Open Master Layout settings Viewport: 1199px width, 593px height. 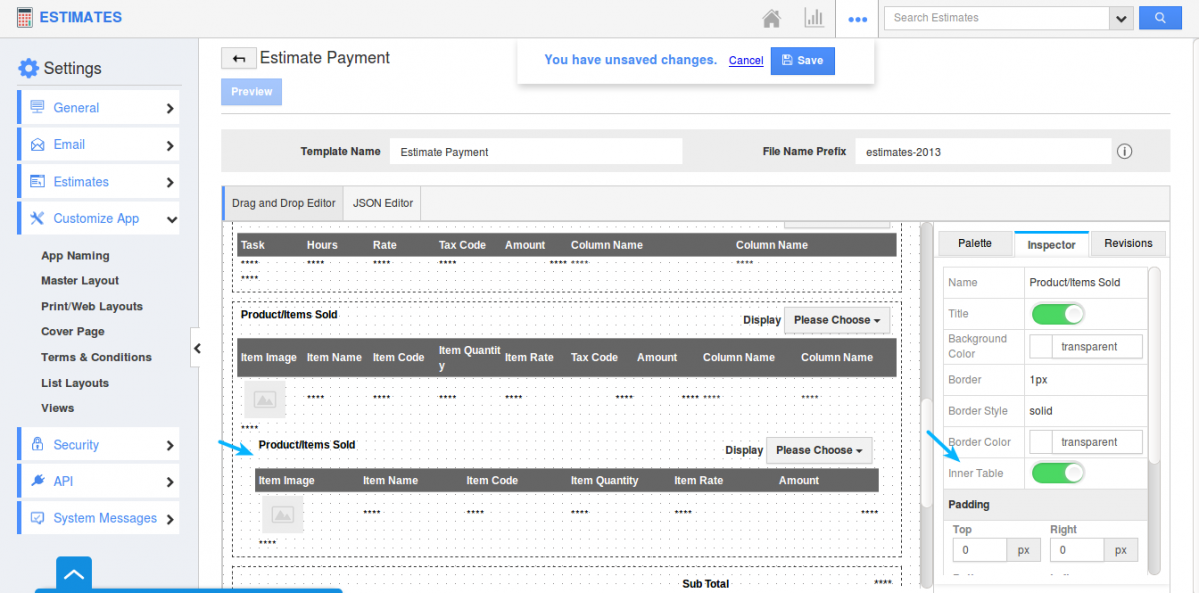click(x=80, y=281)
